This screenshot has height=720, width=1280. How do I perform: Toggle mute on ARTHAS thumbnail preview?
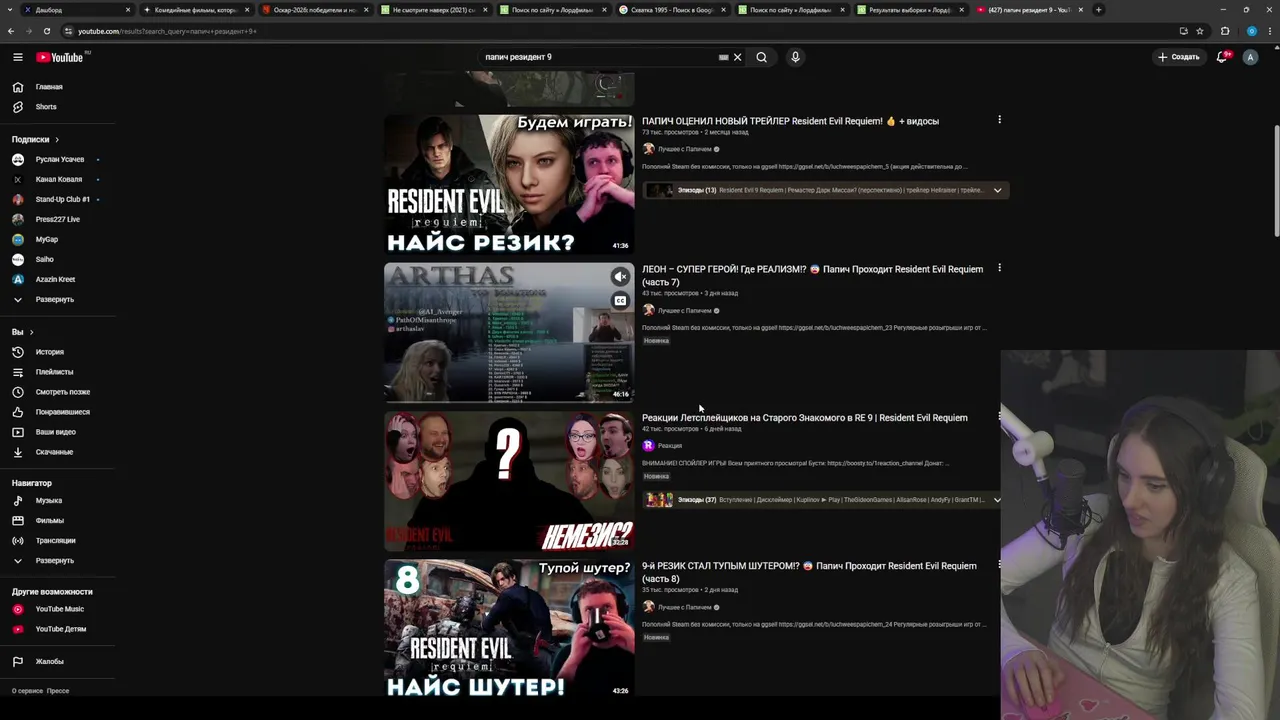tap(620, 277)
